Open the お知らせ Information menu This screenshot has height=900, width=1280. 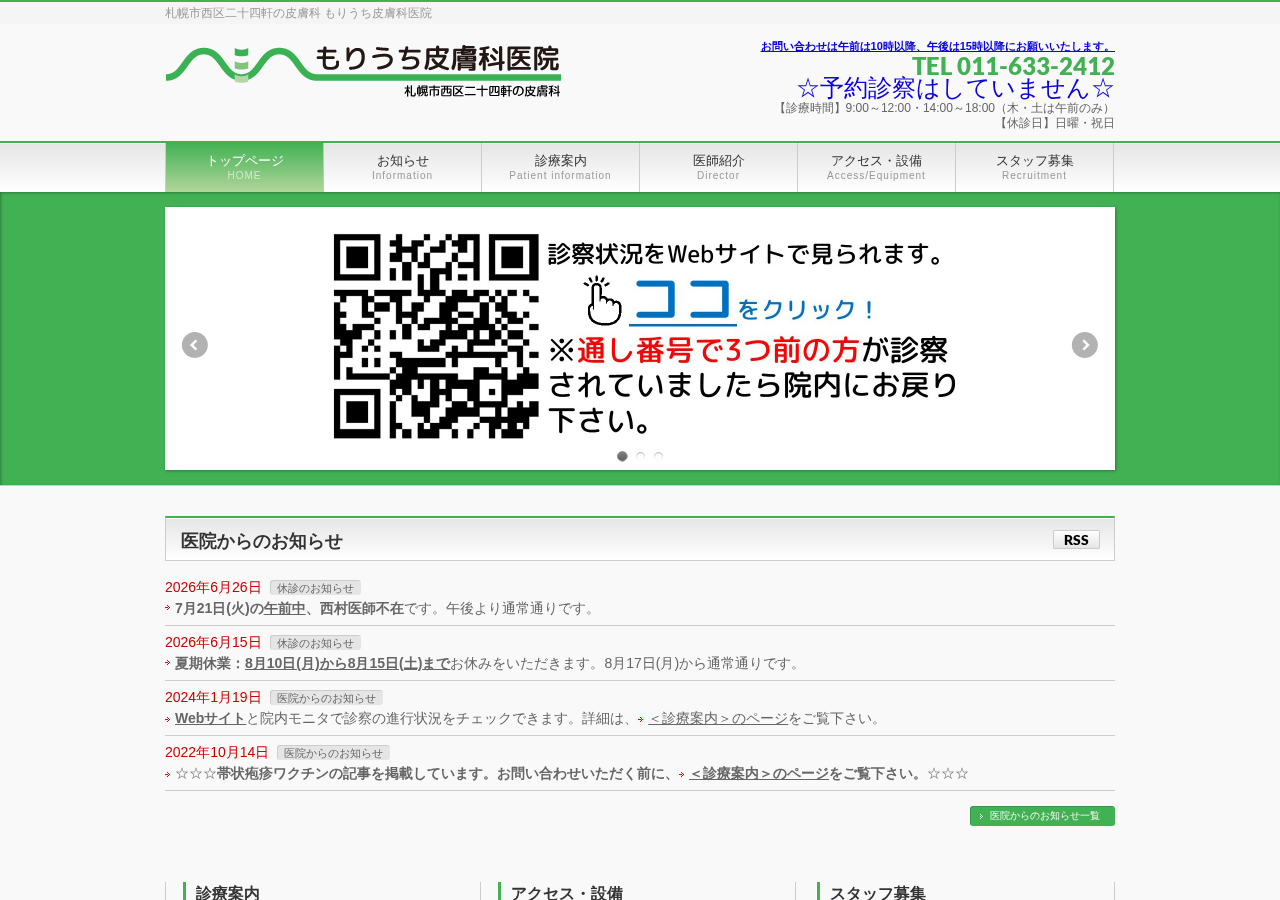(403, 167)
